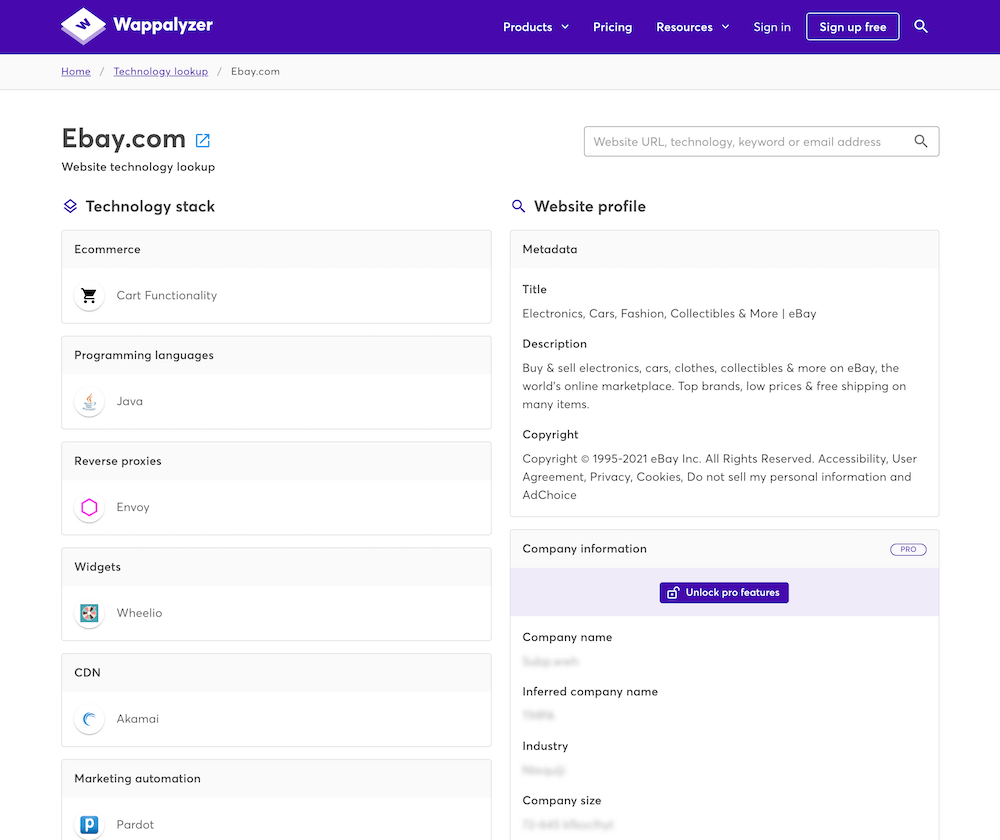Open the Technology lookup breadcrumb link

pos(161,71)
